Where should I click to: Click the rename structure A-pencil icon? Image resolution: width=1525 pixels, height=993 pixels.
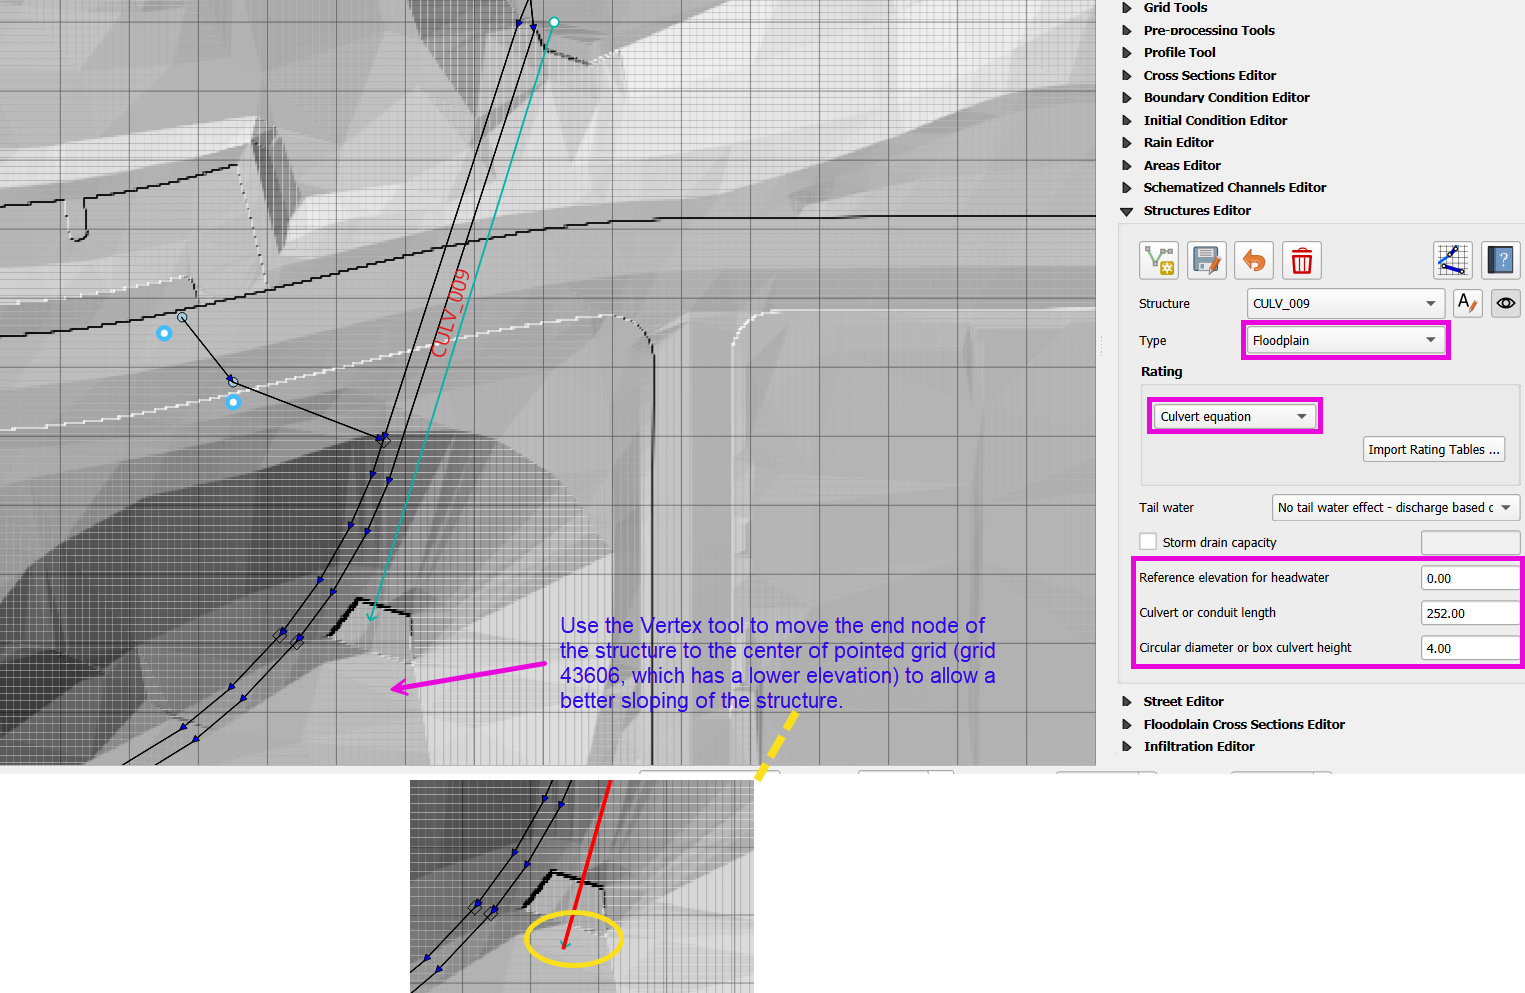tap(1467, 303)
